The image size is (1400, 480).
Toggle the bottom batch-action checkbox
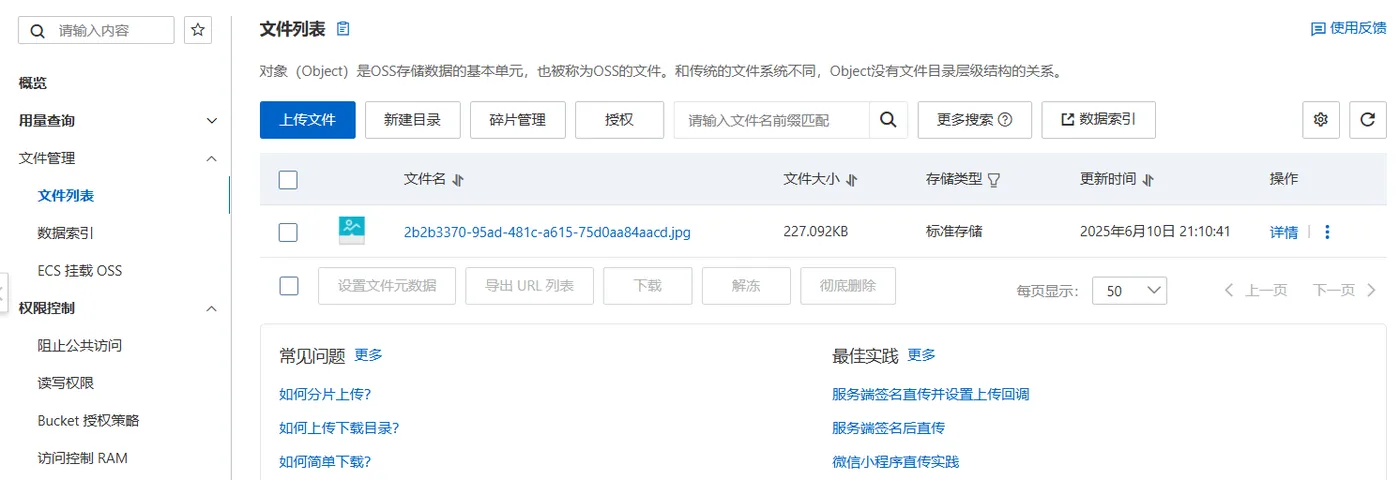pos(289,286)
